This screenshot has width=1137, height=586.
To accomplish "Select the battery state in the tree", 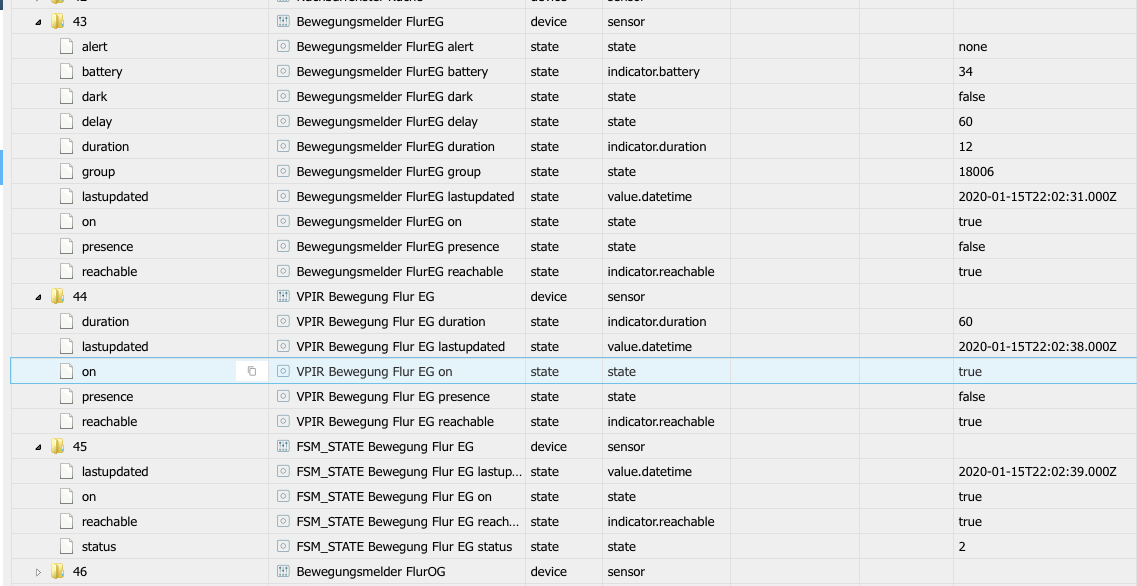I will (102, 72).
